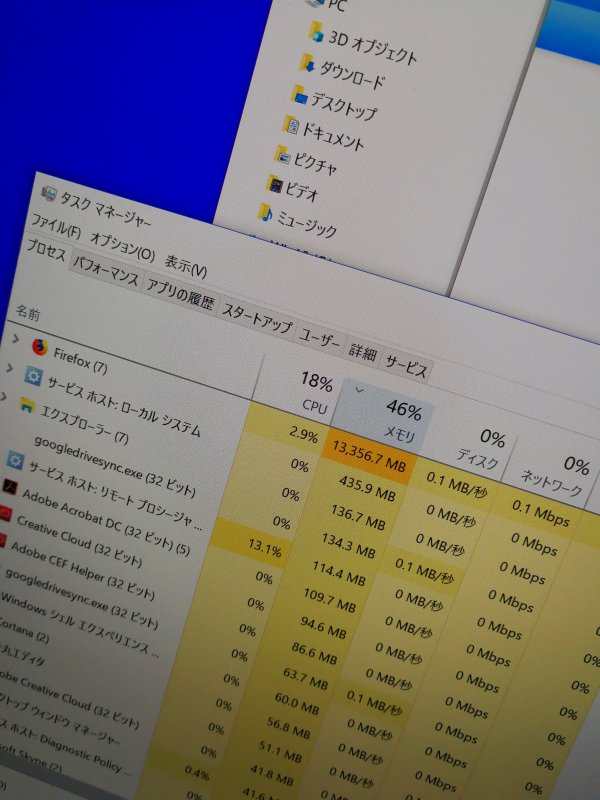
Task: Expand the エクスプローラー (7) process group
Action: point(3,396)
